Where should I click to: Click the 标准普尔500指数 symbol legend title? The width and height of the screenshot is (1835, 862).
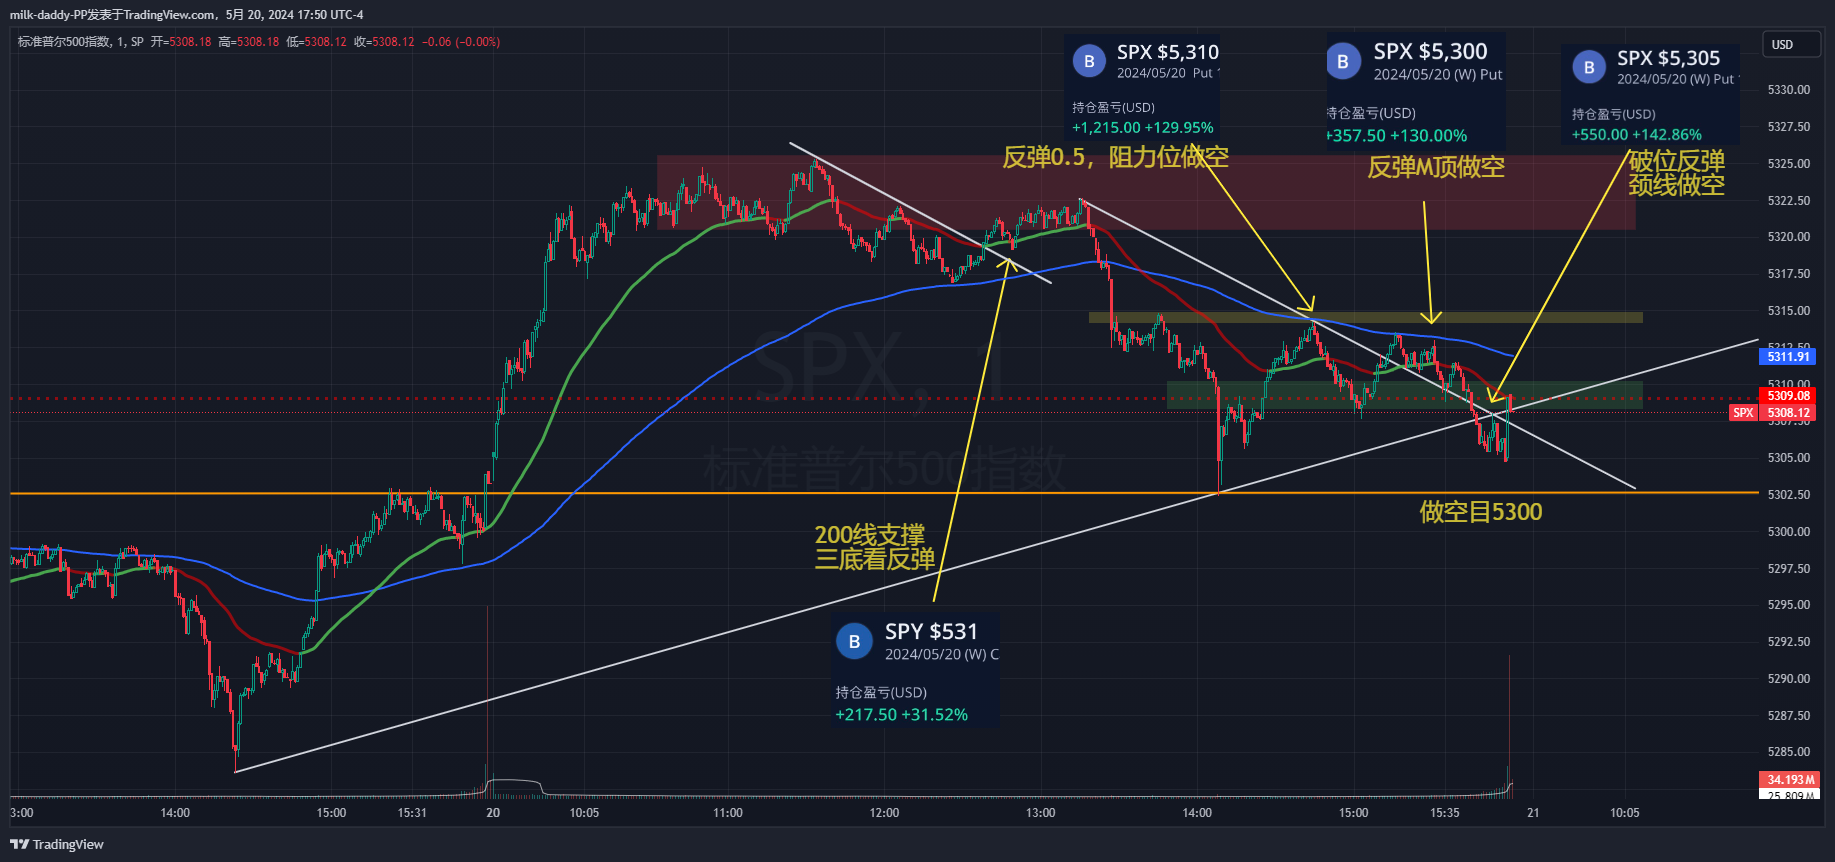[x=65, y=42]
